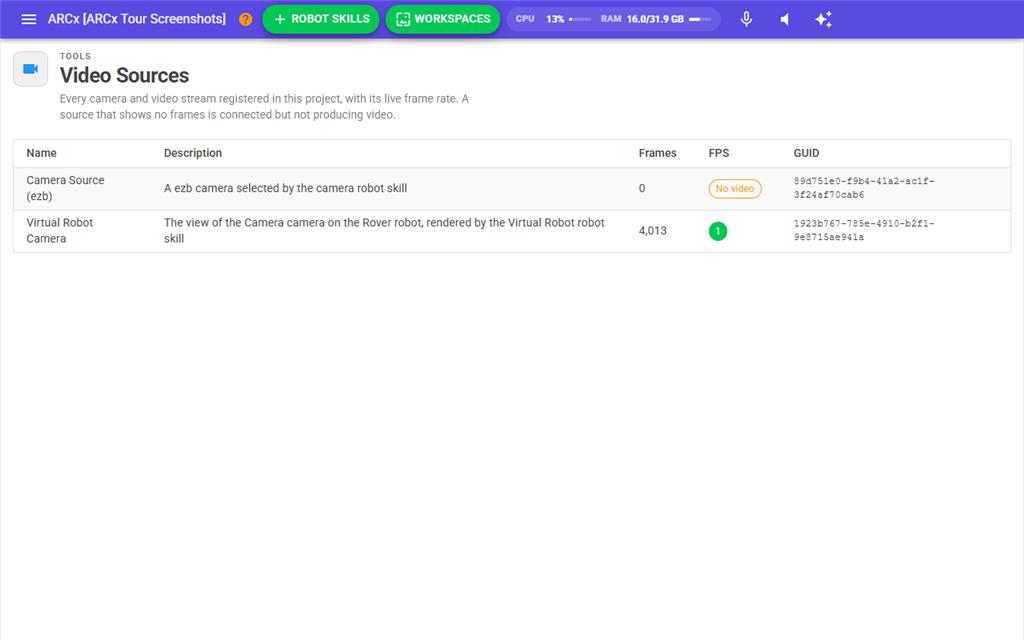The width and height of the screenshot is (1024, 640).
Task: Click the ezb camera description text
Action: [285, 188]
